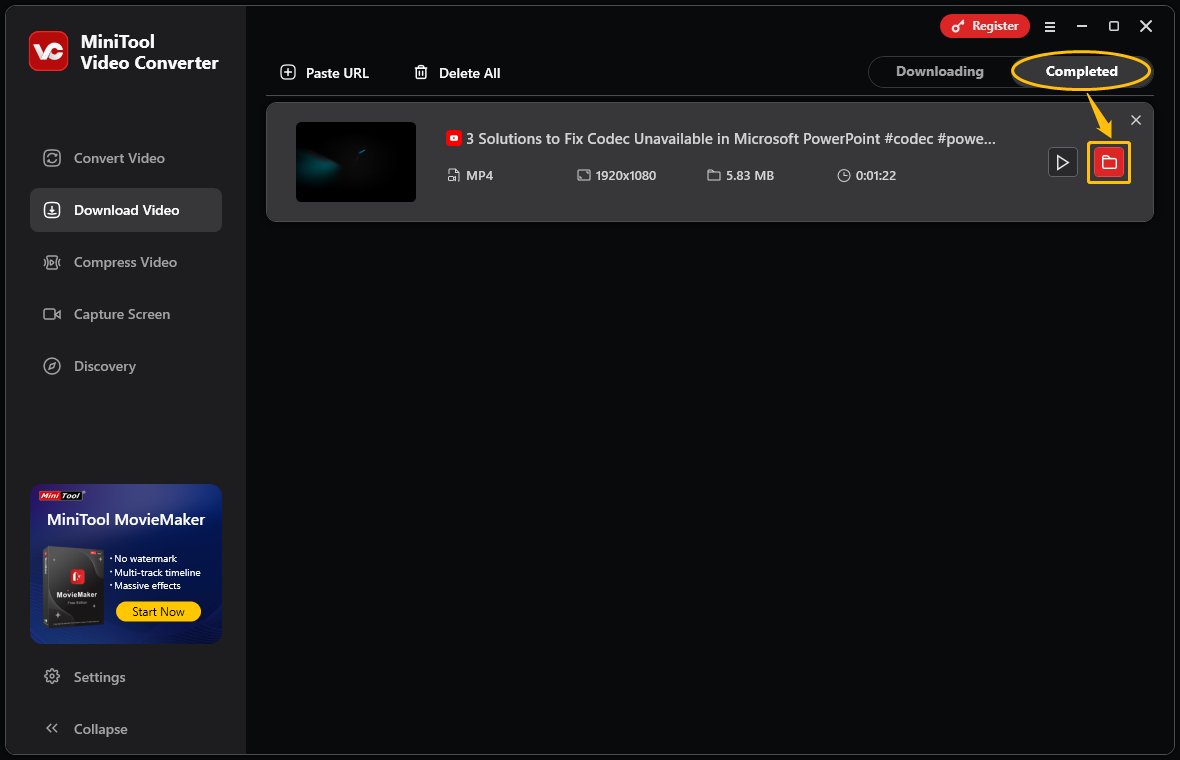
Task: Click the MiniTool Video Converter logo
Action: 49,51
